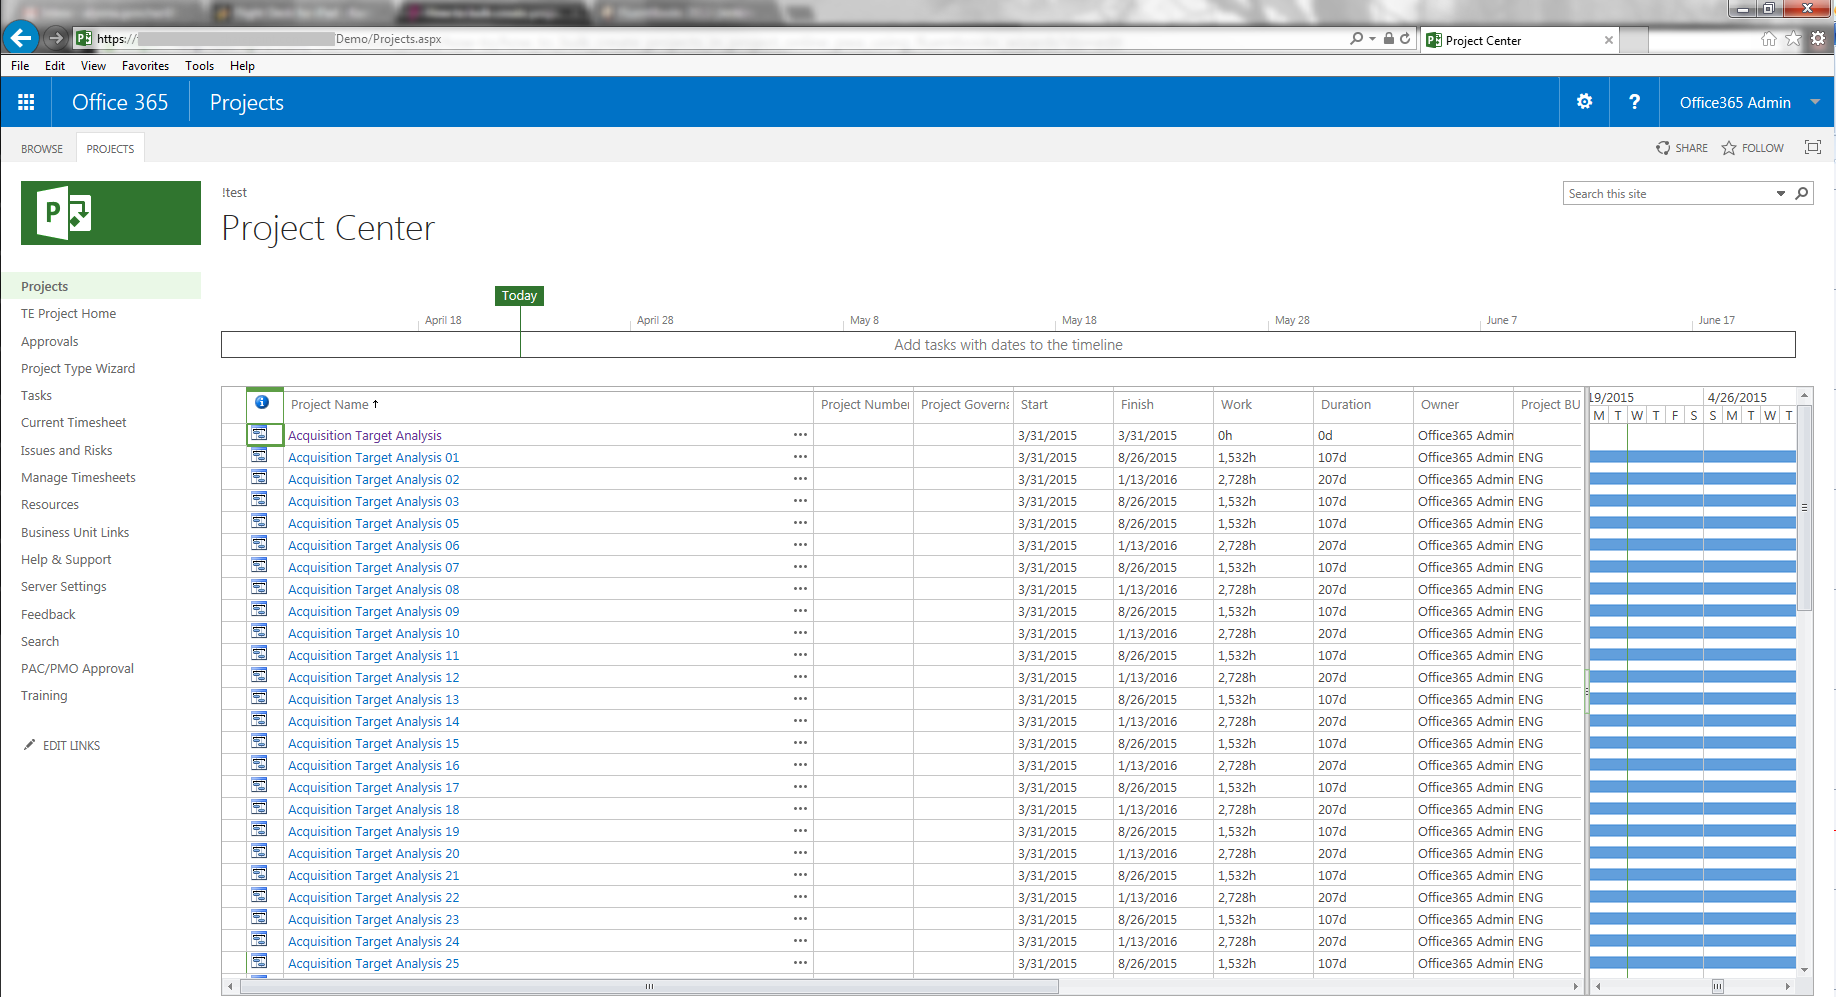Expand the Office365 Admin account dropdown

tap(1815, 102)
